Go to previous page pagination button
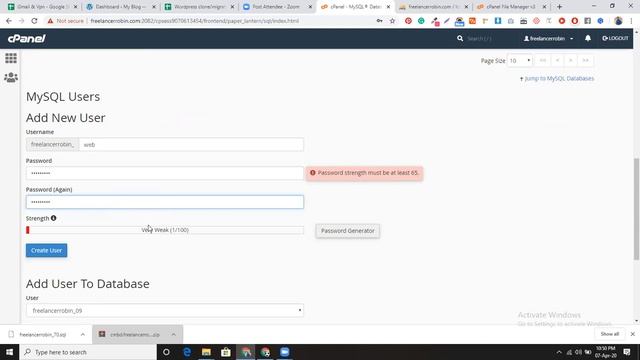Screen dimensions: 640x360 [x=557, y=60]
